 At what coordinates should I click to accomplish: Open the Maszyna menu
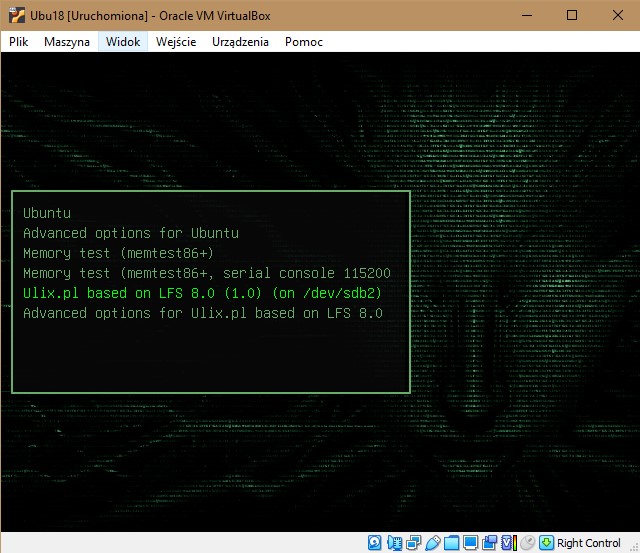[67, 42]
